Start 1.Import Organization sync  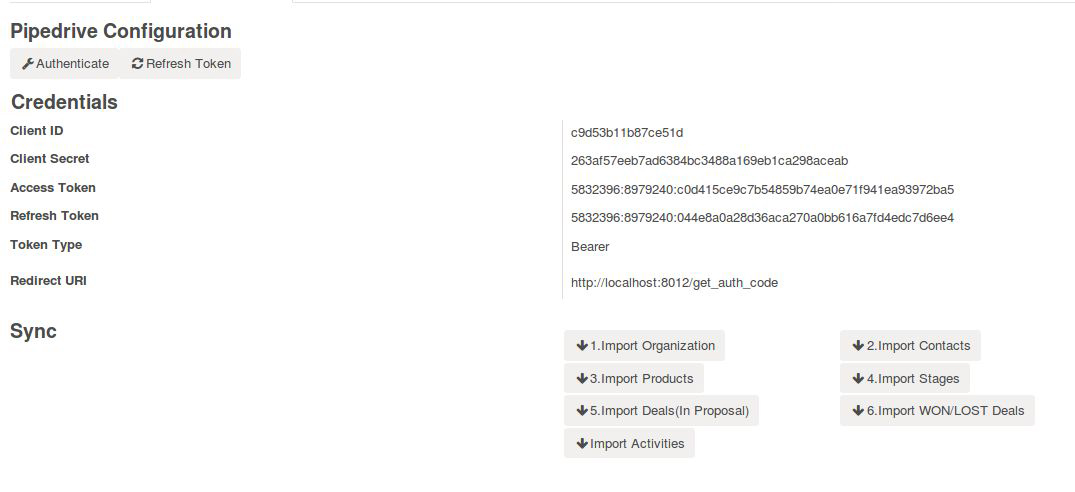(644, 345)
